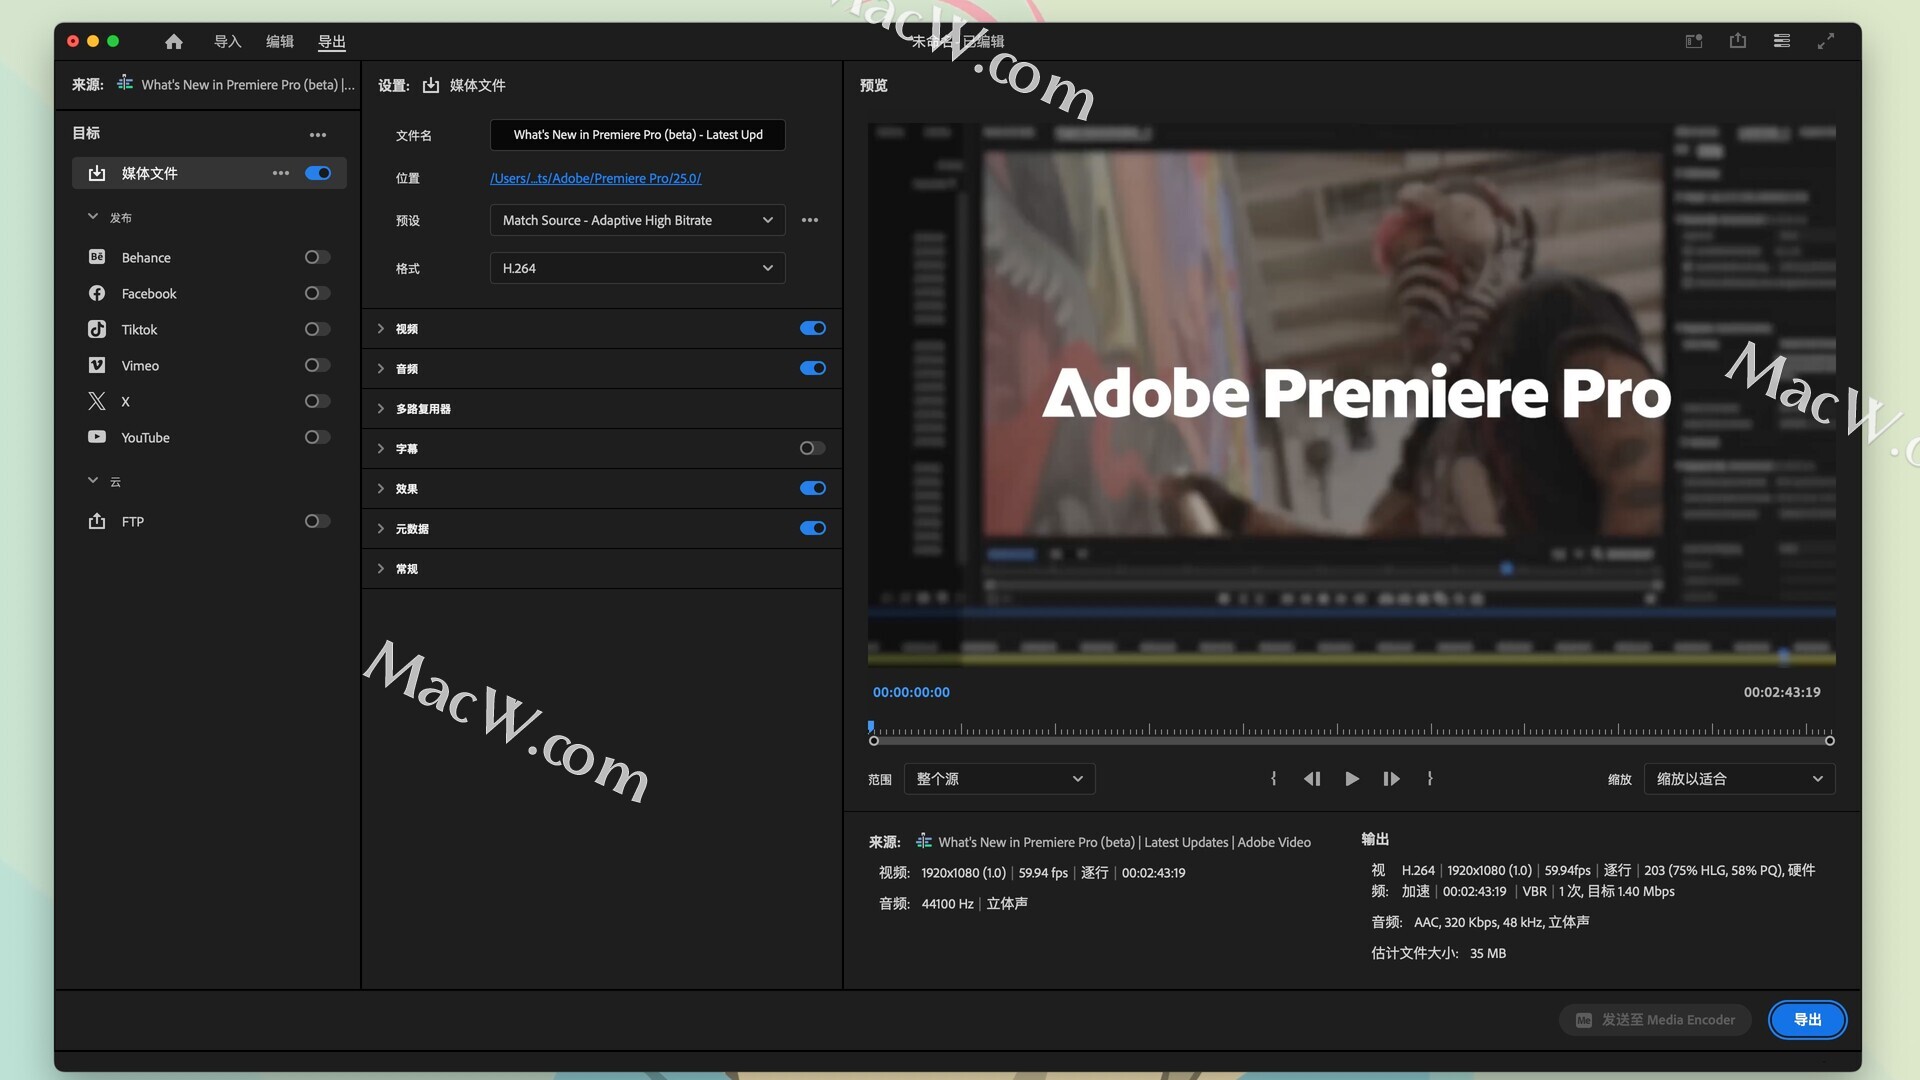This screenshot has height=1080, width=1920.
Task: Enable Facebook publishing toggle
Action: click(x=318, y=293)
